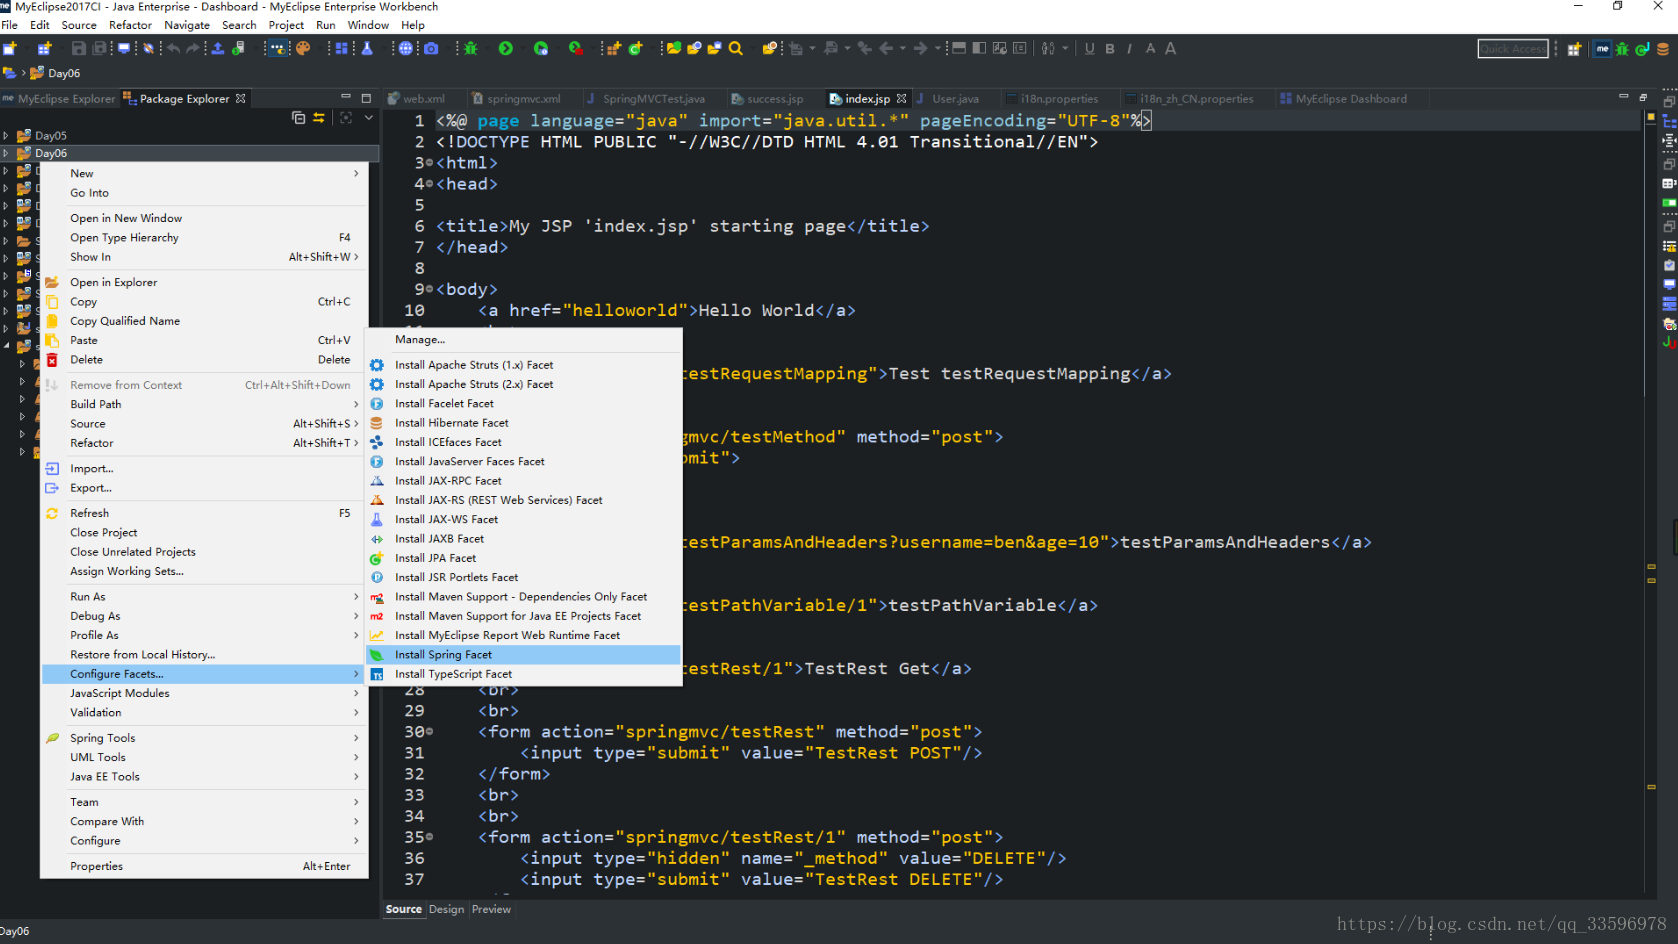Click the decrease font size A icon
The height and width of the screenshot is (944, 1678).
1150,48
